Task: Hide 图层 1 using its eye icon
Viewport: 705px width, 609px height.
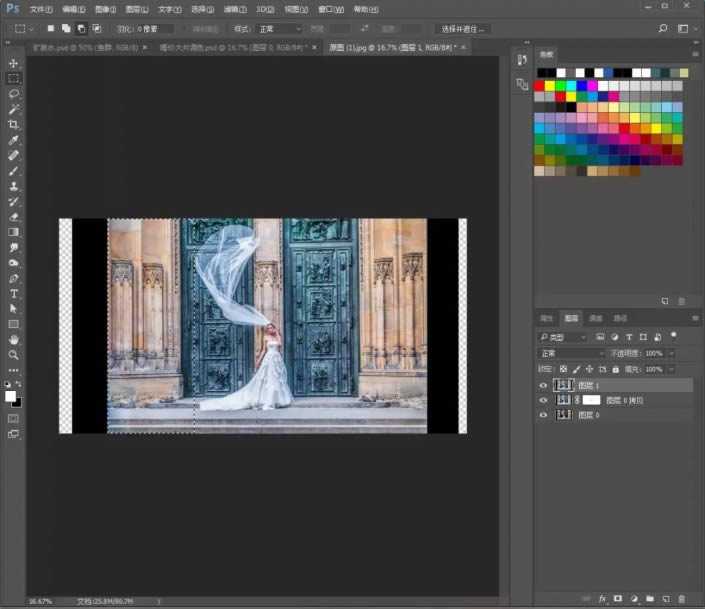Action: 544,385
